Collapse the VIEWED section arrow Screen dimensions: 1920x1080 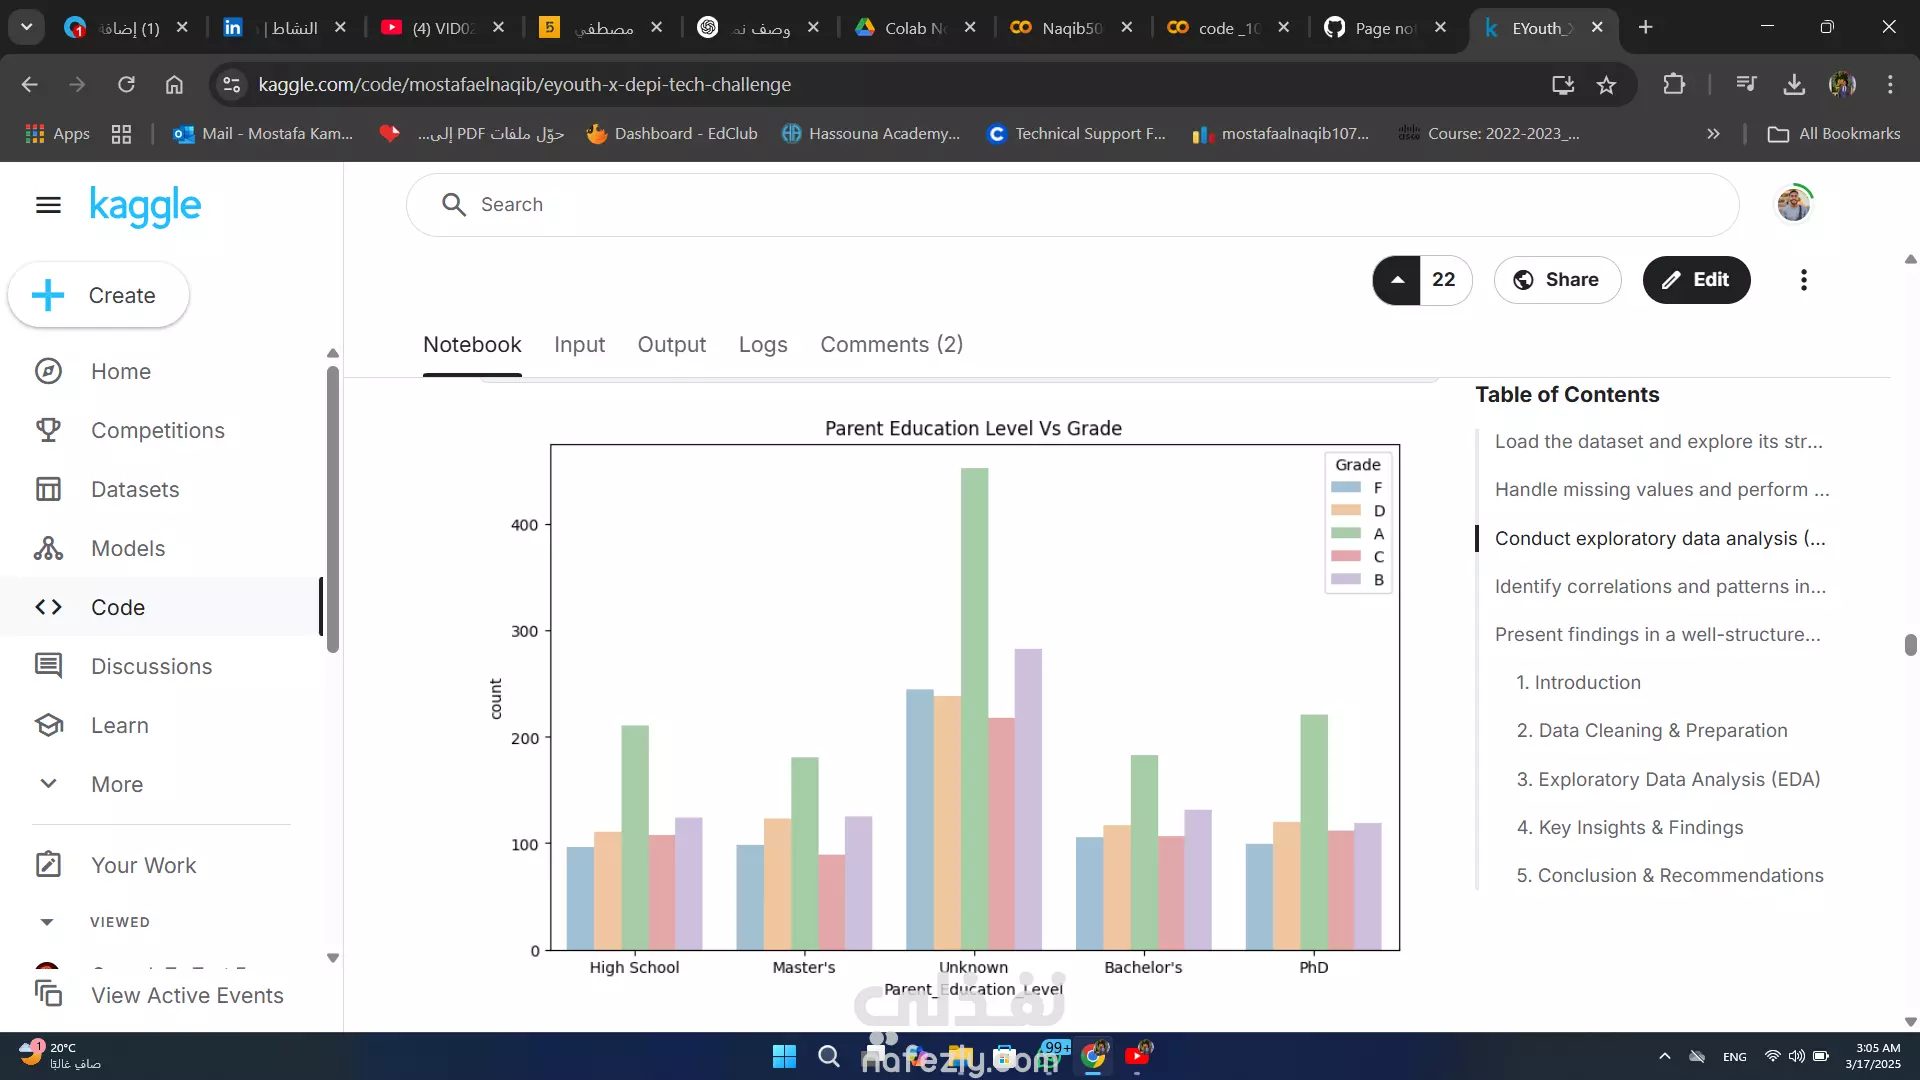click(47, 922)
